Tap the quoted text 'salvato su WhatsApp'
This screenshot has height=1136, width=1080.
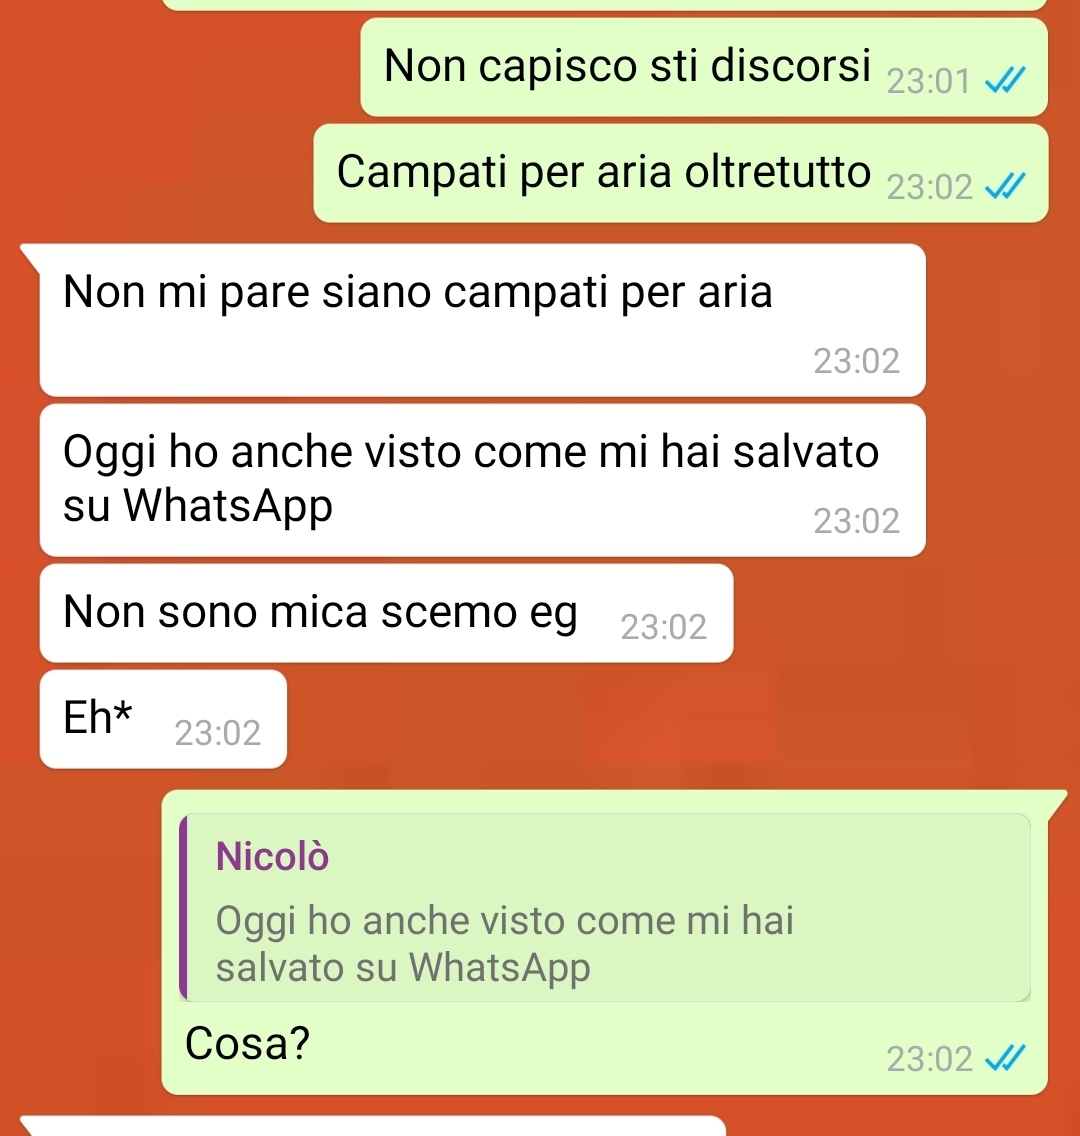(403, 968)
